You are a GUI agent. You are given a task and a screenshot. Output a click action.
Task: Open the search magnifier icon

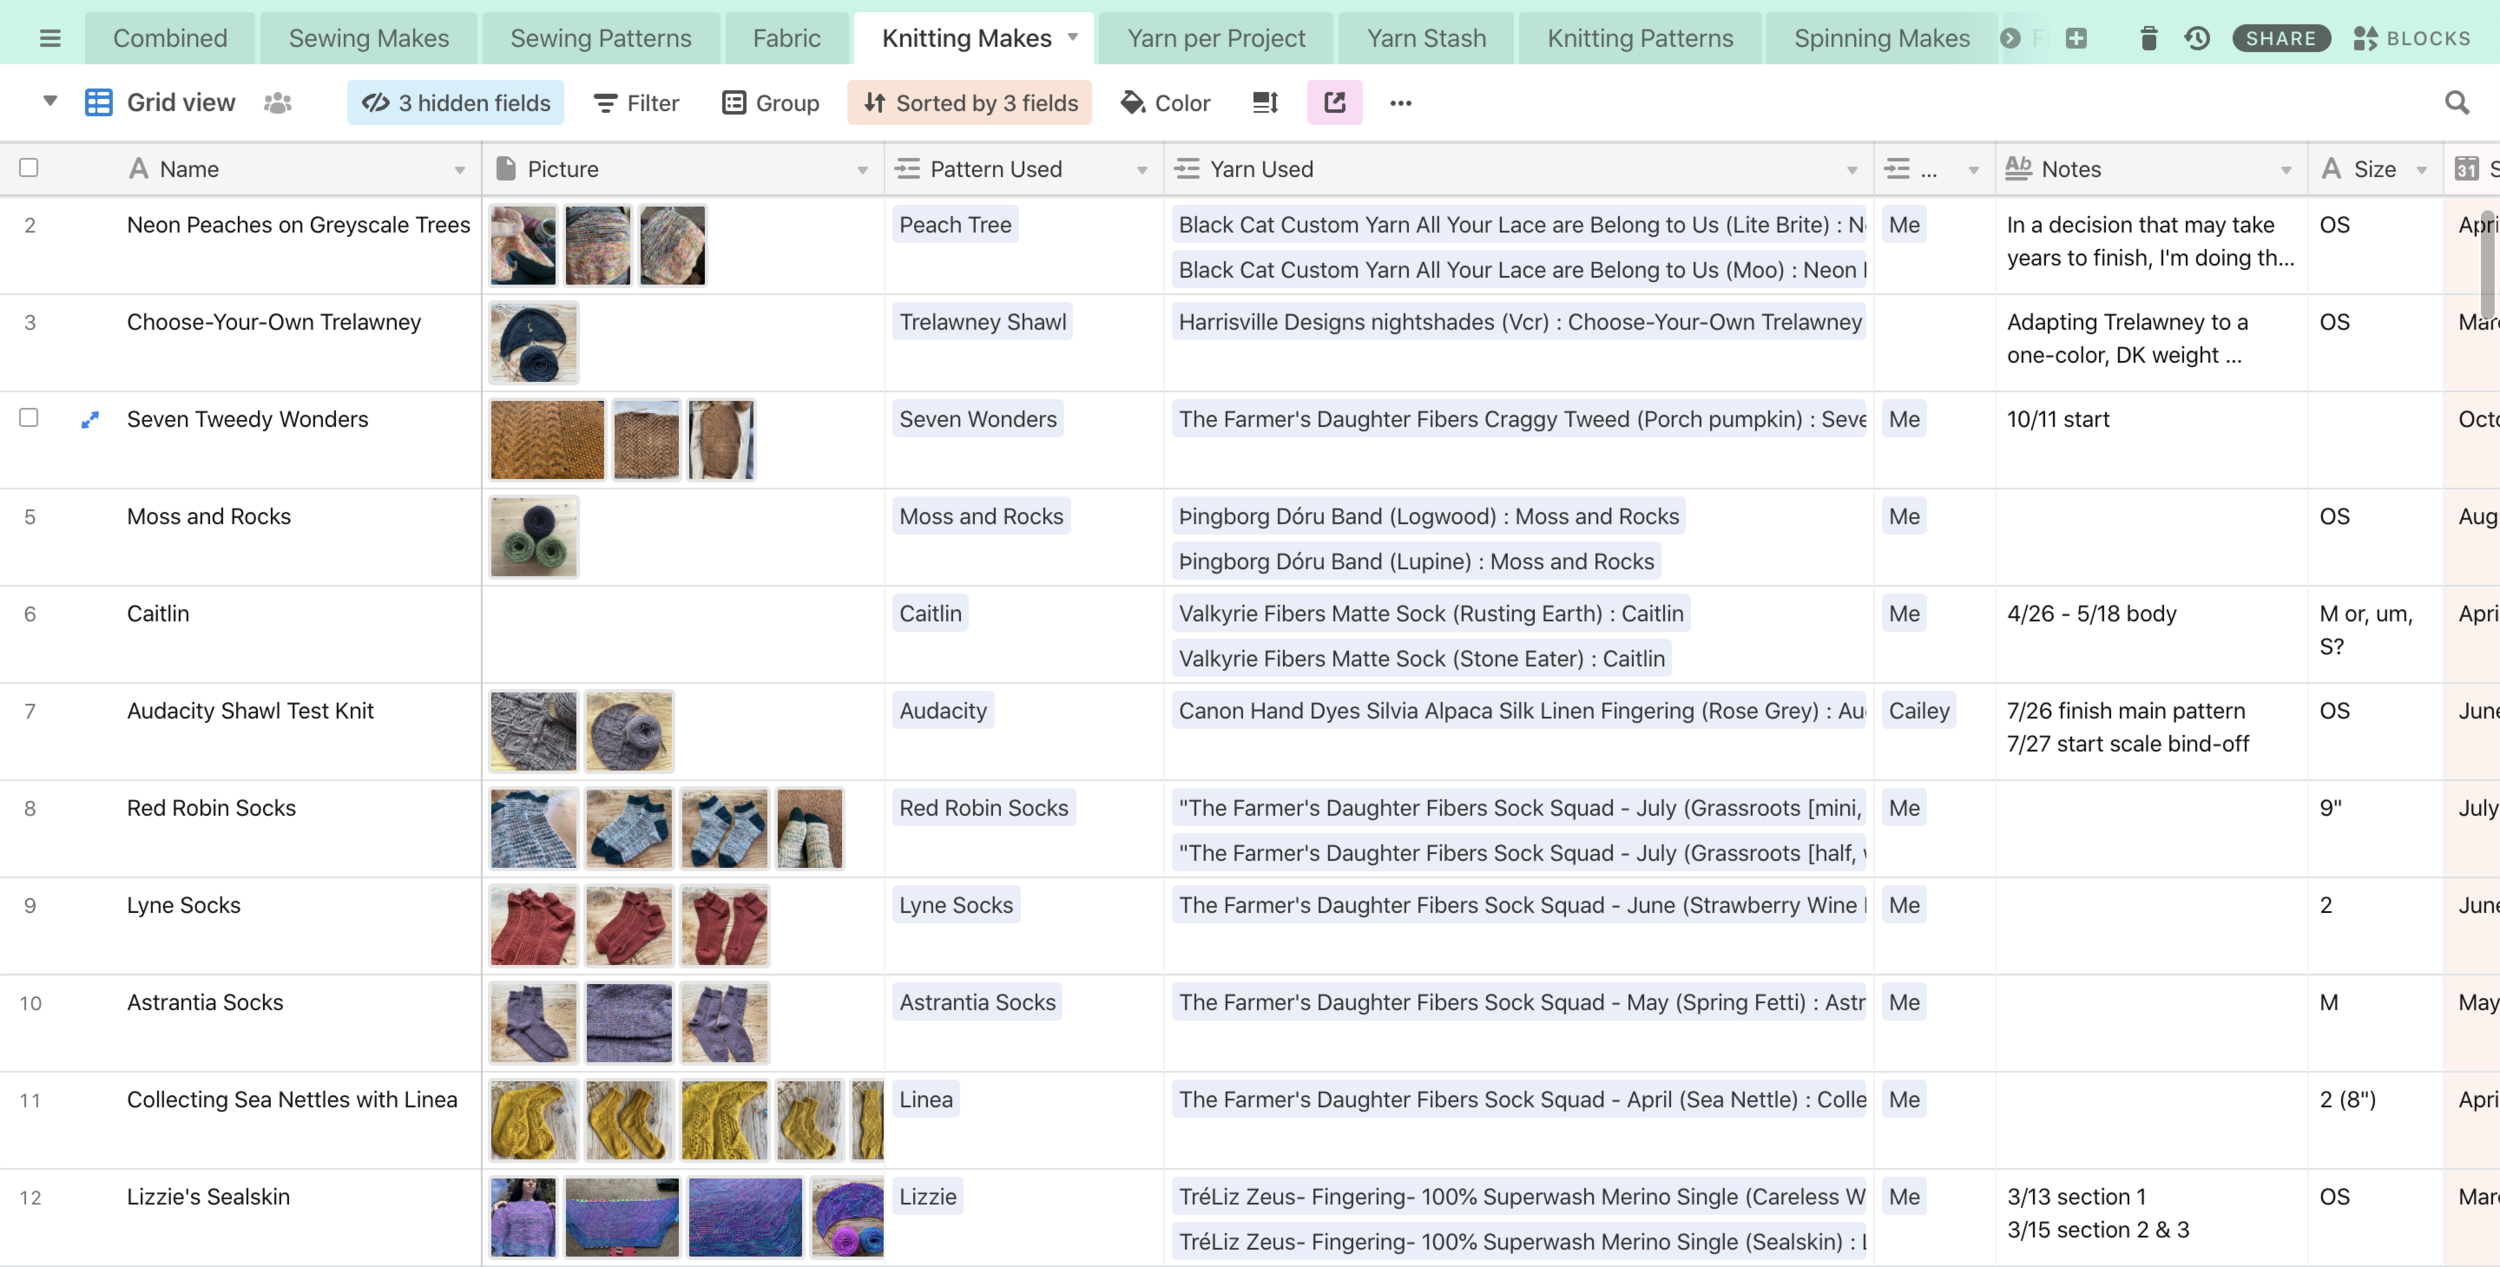tap(2456, 102)
